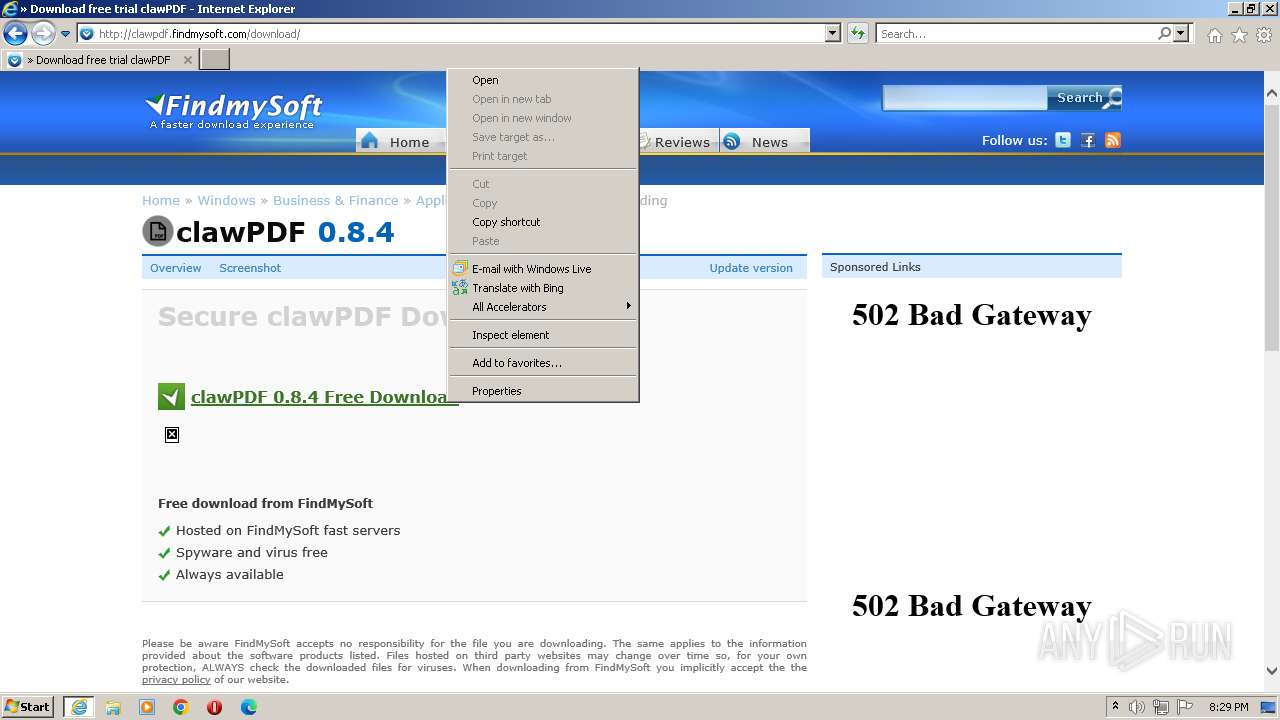Click the Internet Explorer taskbar icon
This screenshot has height=720, width=1280.
click(78, 707)
